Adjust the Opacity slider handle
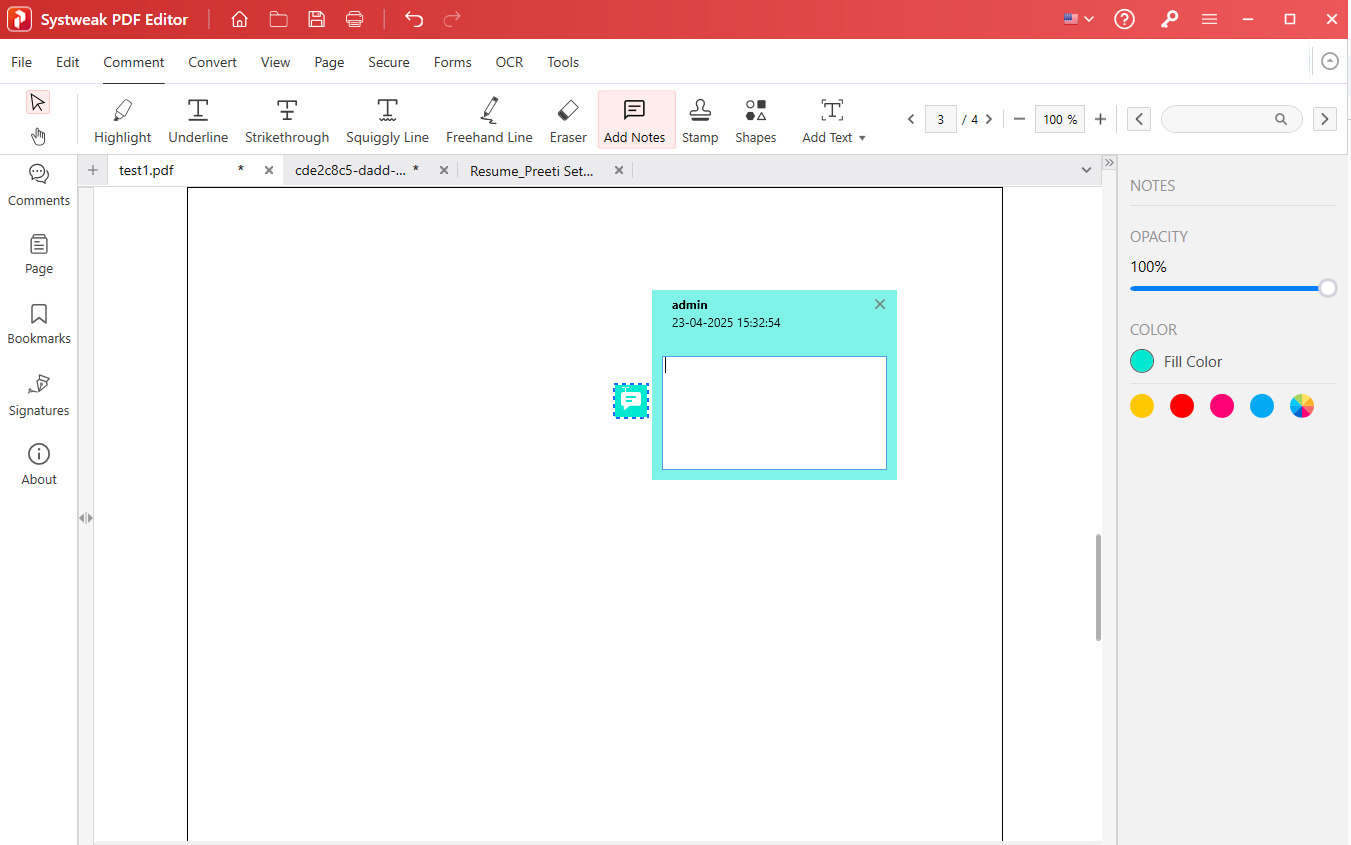 click(x=1328, y=288)
